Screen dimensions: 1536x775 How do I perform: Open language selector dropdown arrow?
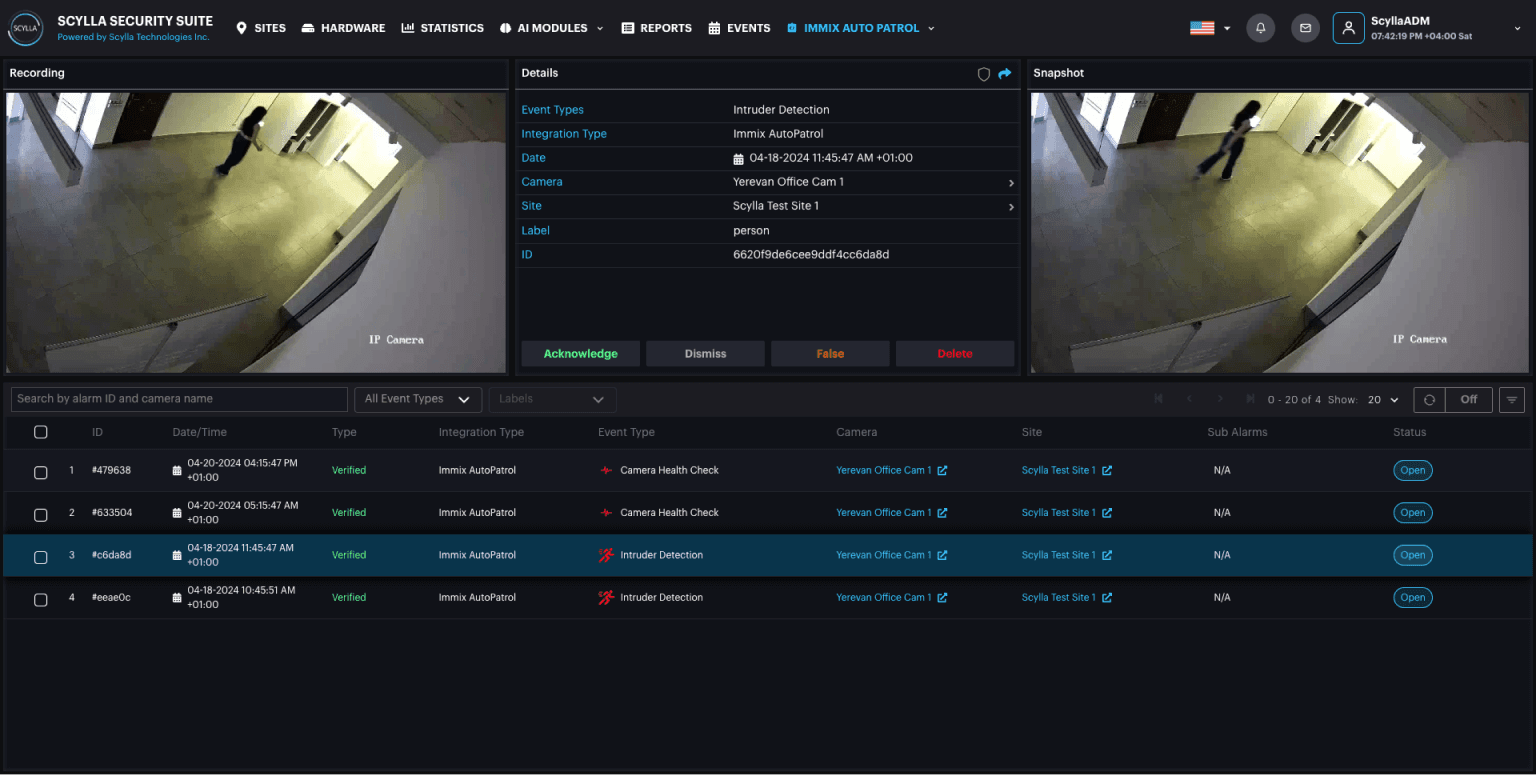tap(1227, 29)
